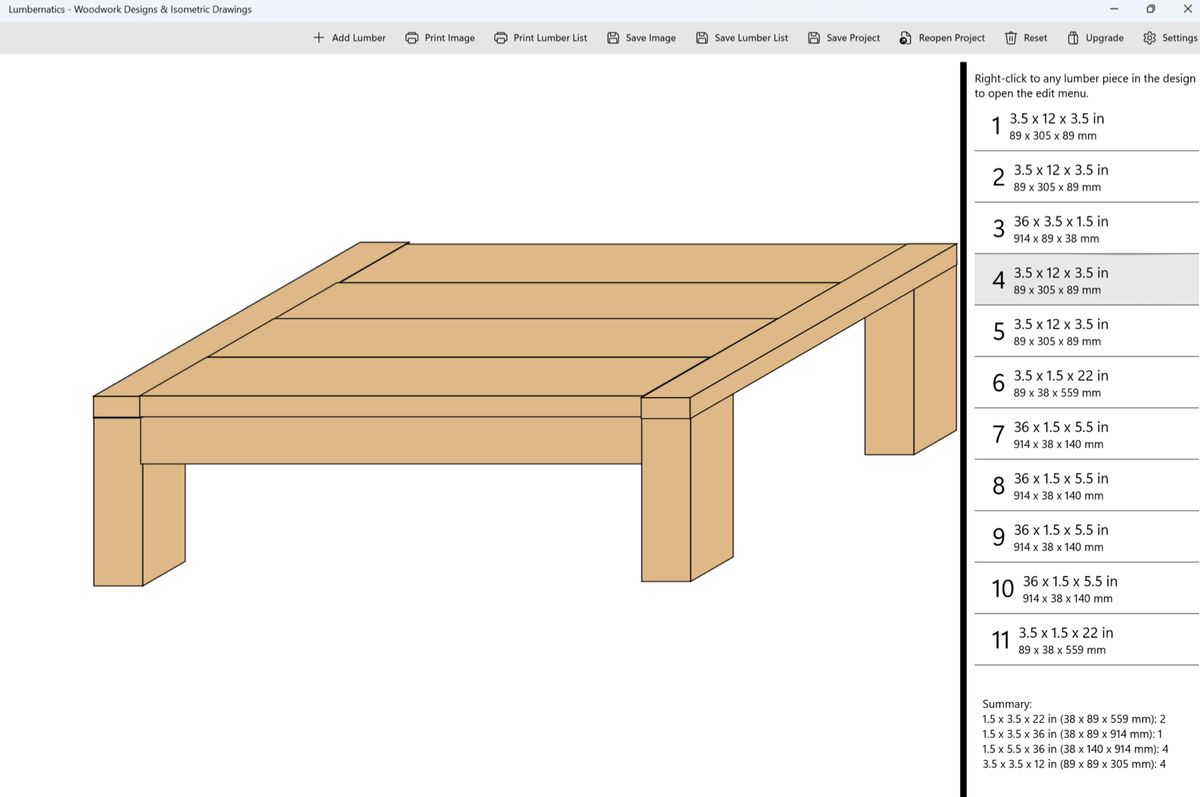Click the Save Project label
This screenshot has width=1200, height=797.
853,38
